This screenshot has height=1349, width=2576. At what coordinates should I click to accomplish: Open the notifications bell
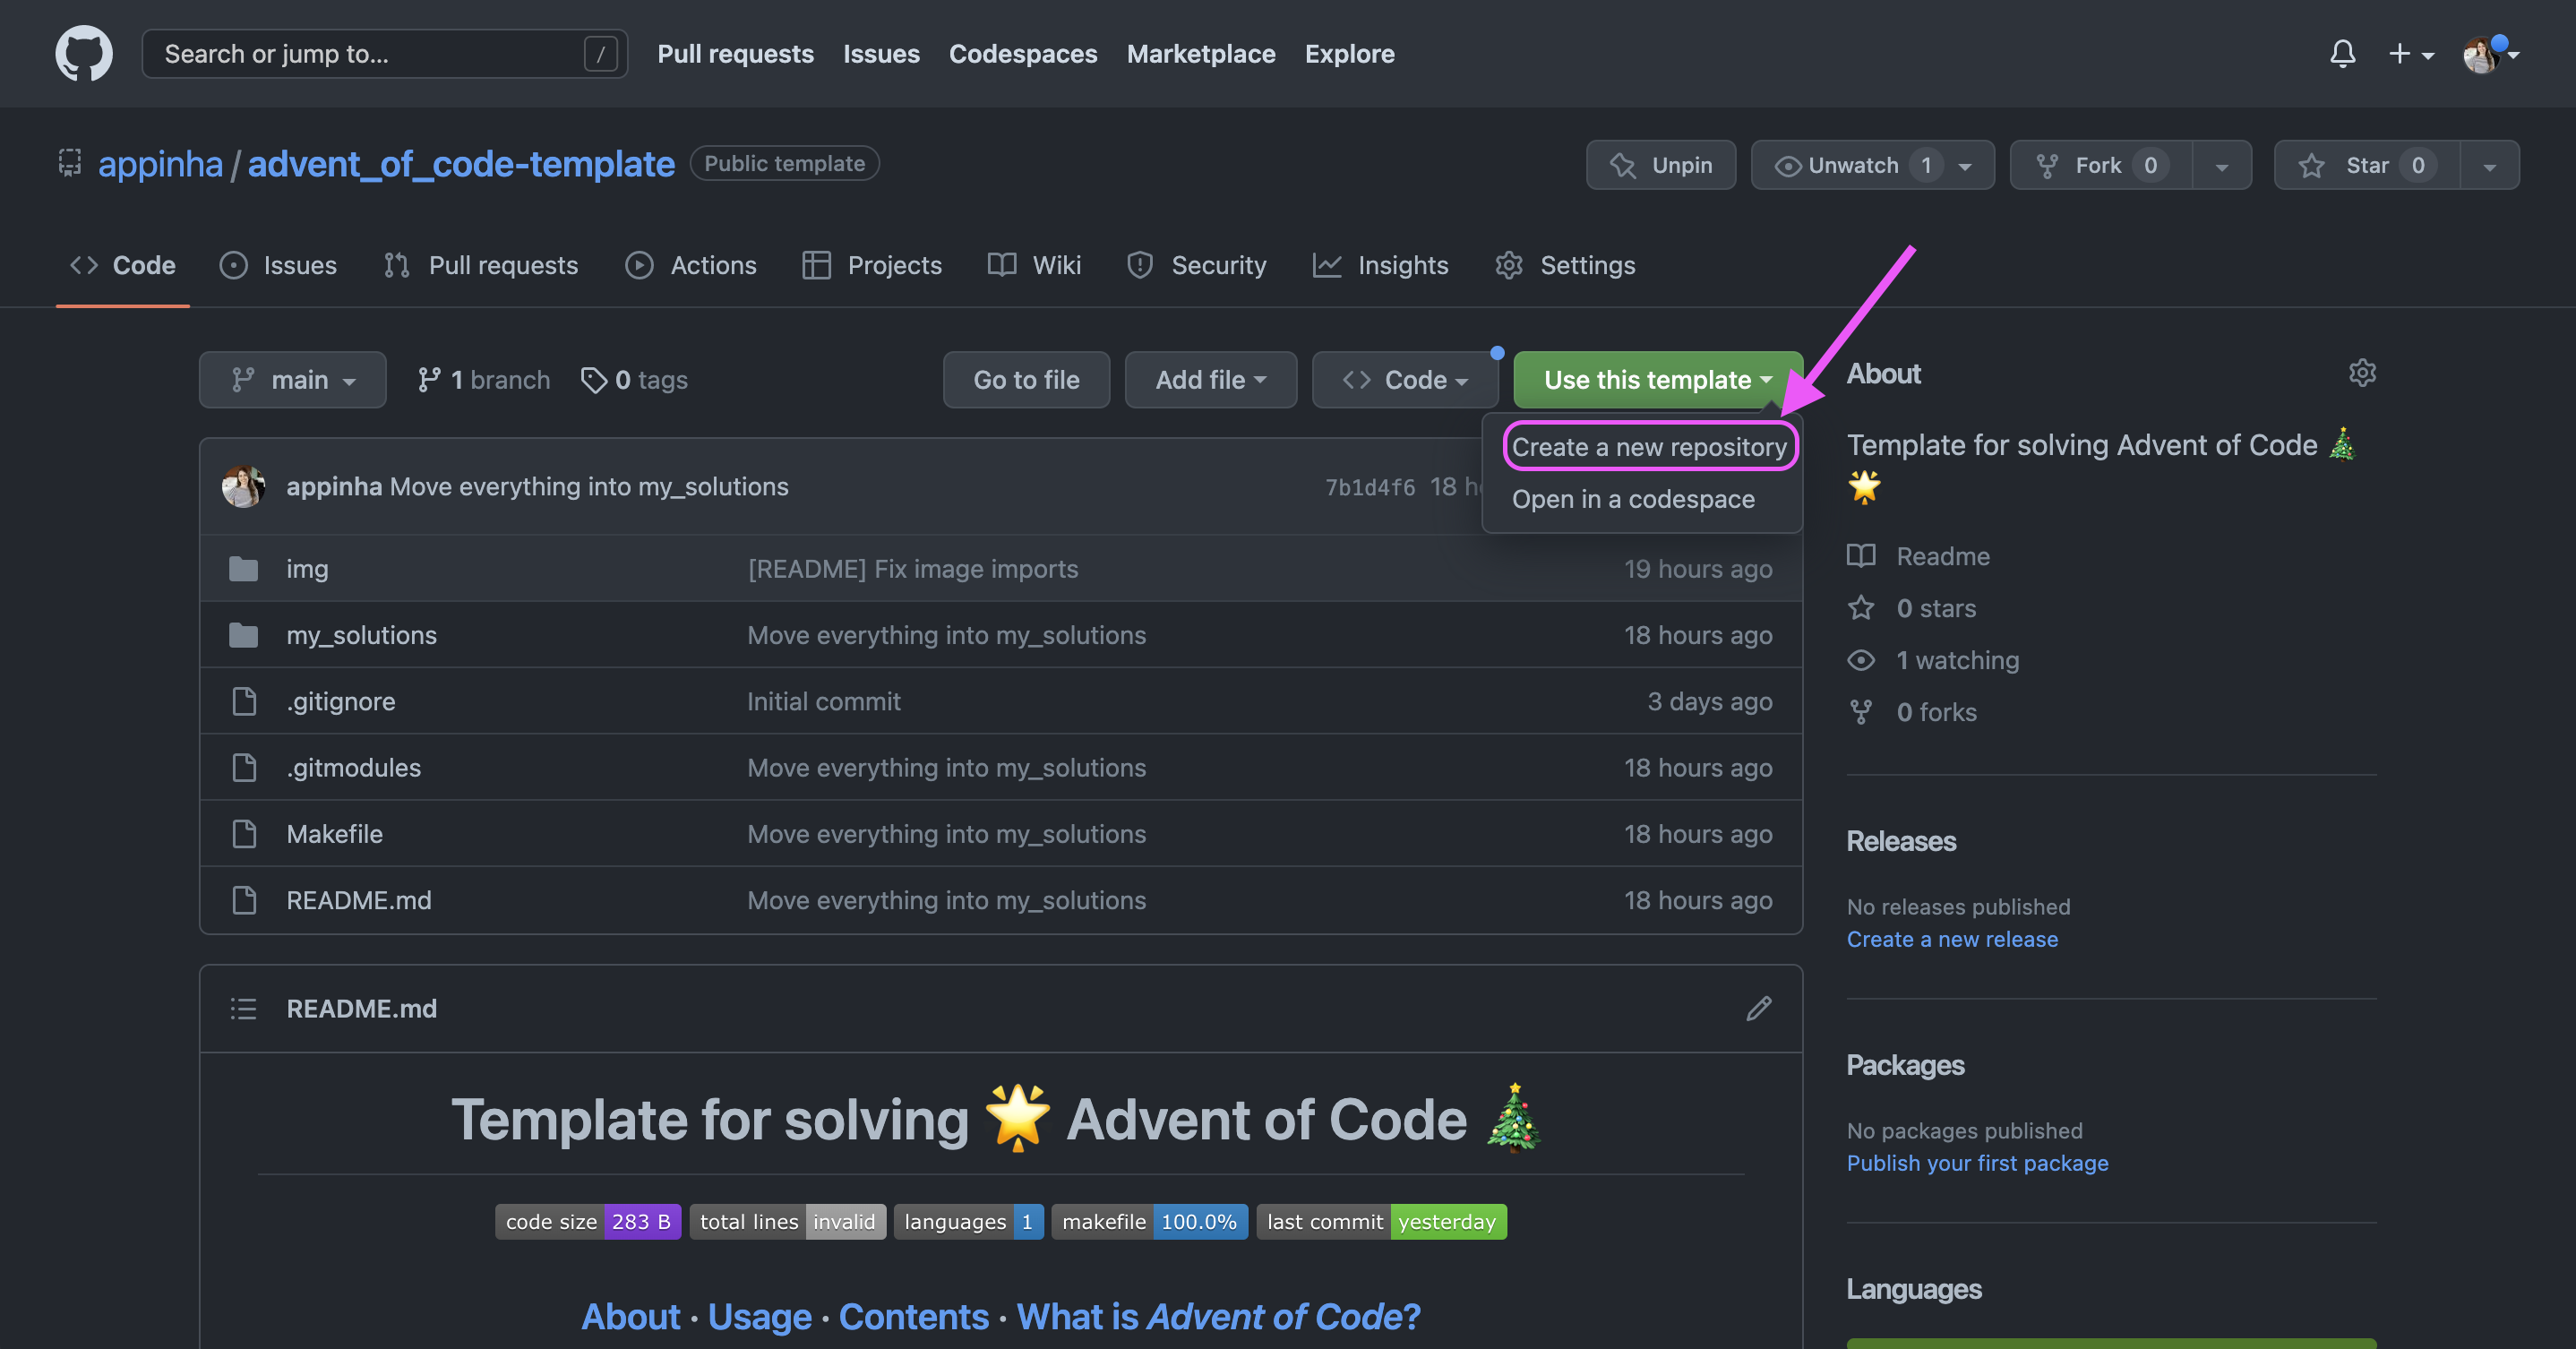2342,53
